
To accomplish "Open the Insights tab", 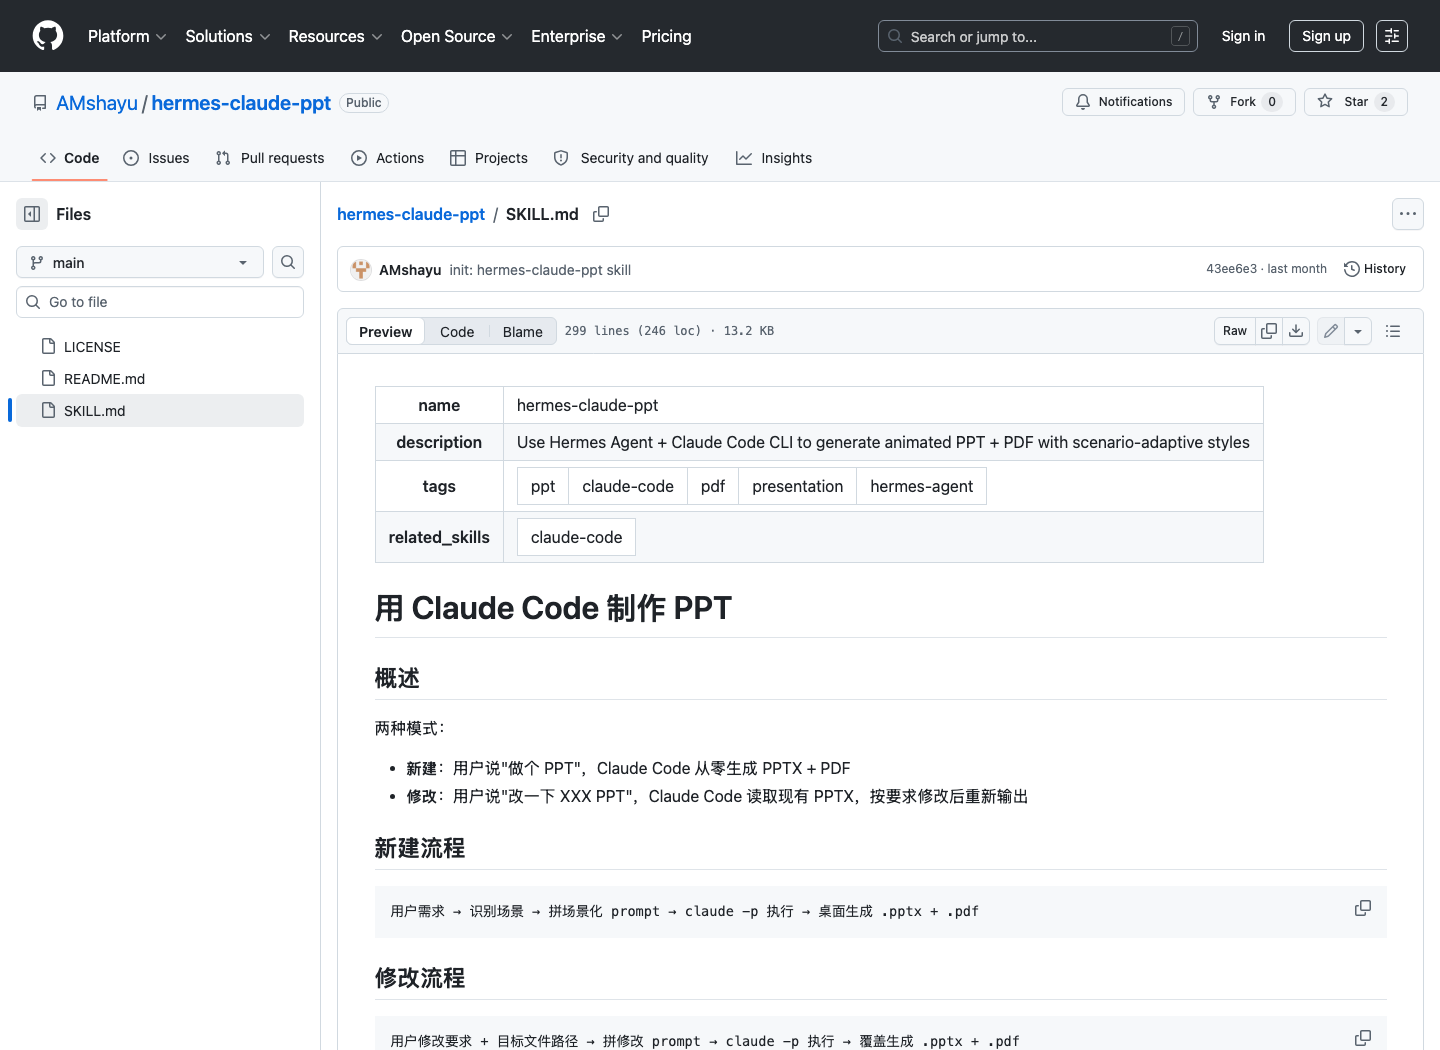I will click(x=774, y=158).
